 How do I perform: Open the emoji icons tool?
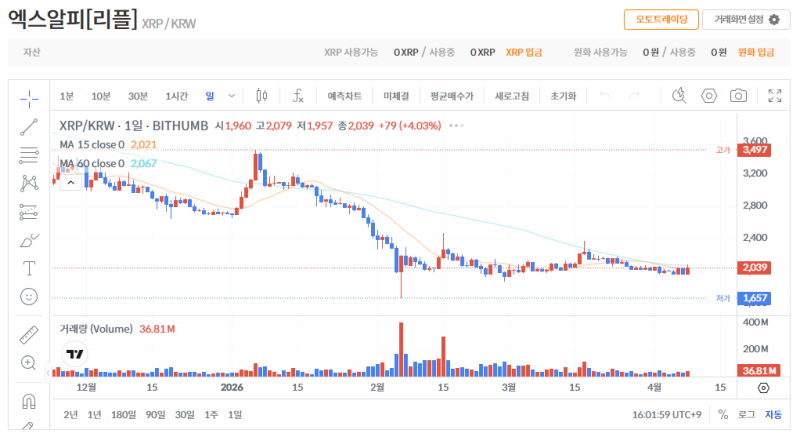tap(29, 296)
